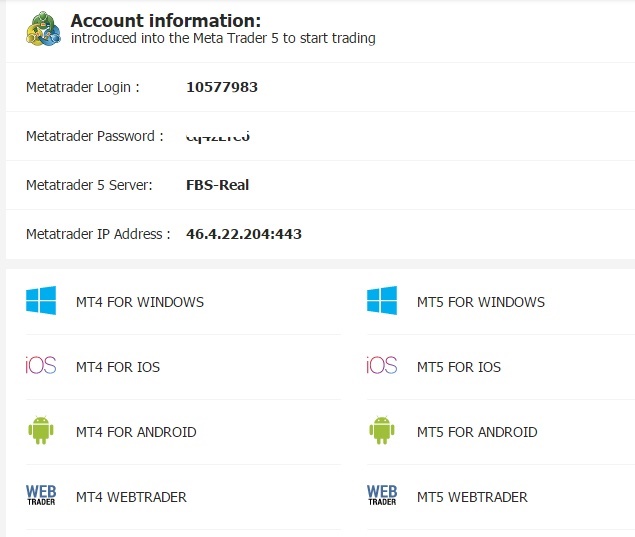
Task: Click the Windows icon next to MT5 FOR WINDOWS
Action: click(x=382, y=300)
